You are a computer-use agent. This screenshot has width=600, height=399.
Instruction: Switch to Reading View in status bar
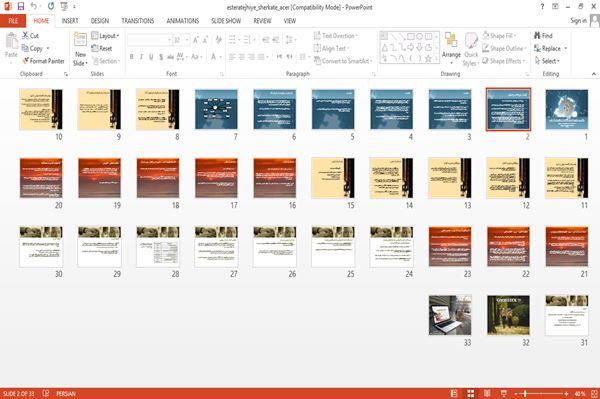tap(487, 393)
